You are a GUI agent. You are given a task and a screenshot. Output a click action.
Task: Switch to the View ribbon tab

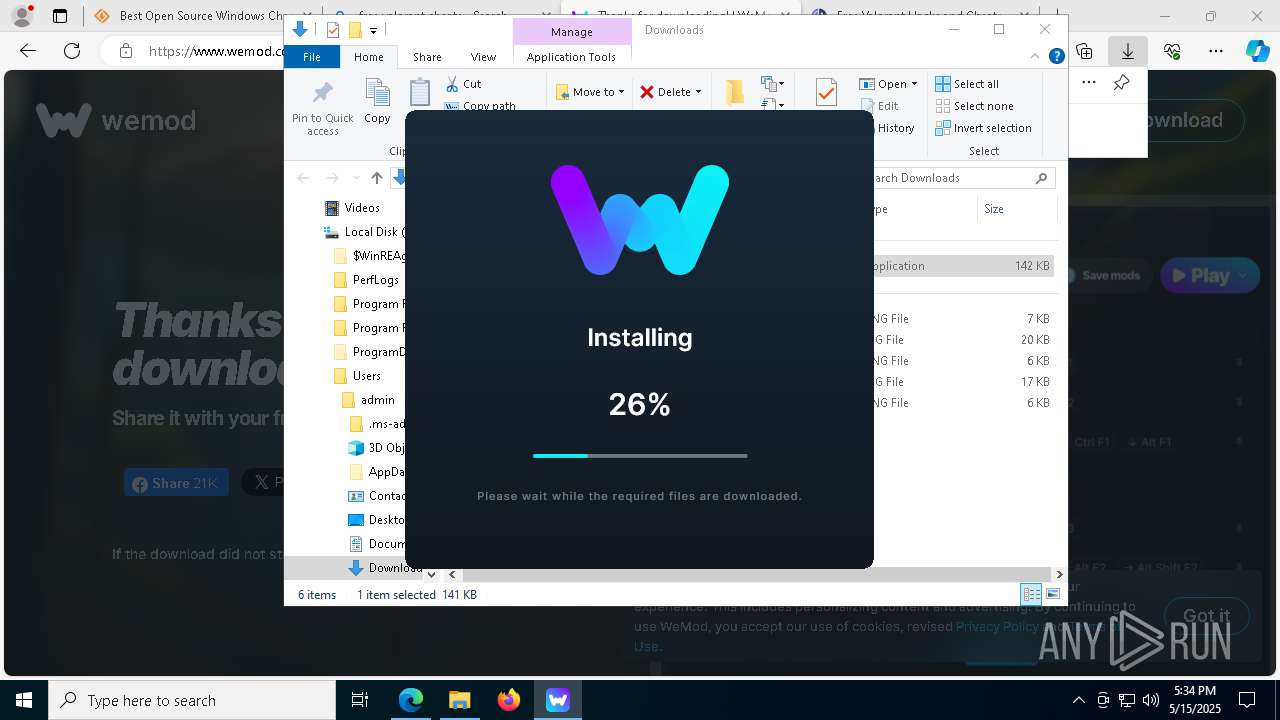point(483,57)
